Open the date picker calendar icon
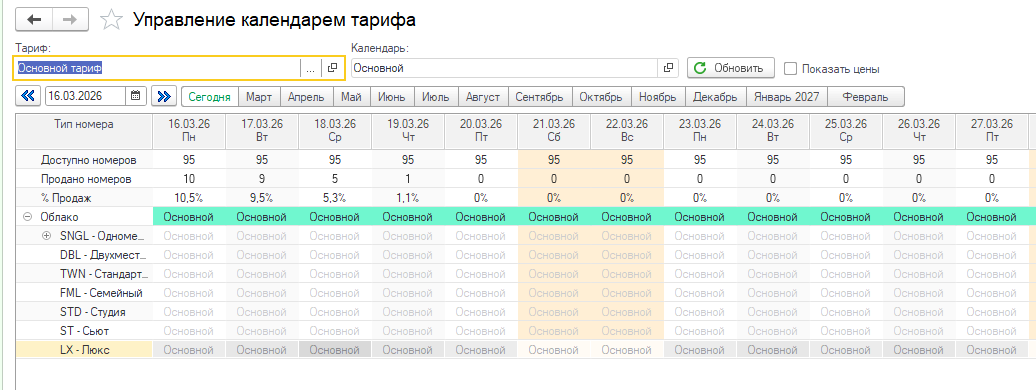1036x390 pixels. (135, 96)
